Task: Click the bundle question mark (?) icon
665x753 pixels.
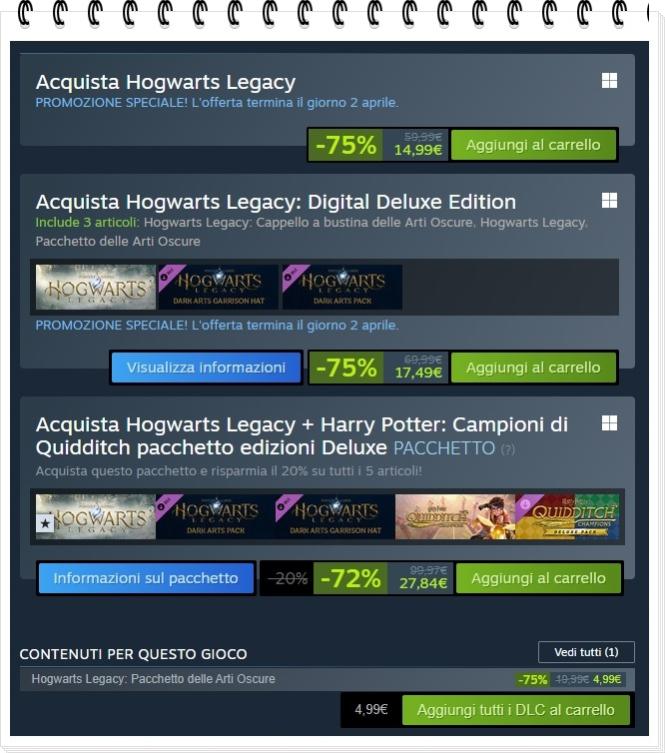Action: coord(508,449)
